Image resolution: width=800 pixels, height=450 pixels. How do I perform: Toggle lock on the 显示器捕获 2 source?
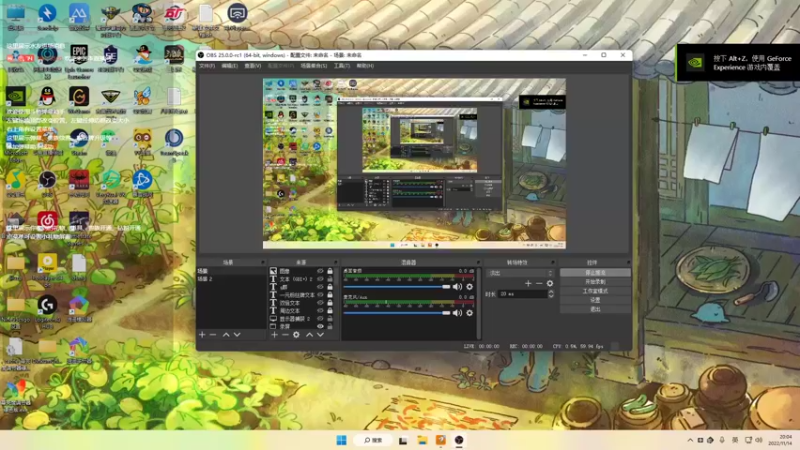coord(330,318)
